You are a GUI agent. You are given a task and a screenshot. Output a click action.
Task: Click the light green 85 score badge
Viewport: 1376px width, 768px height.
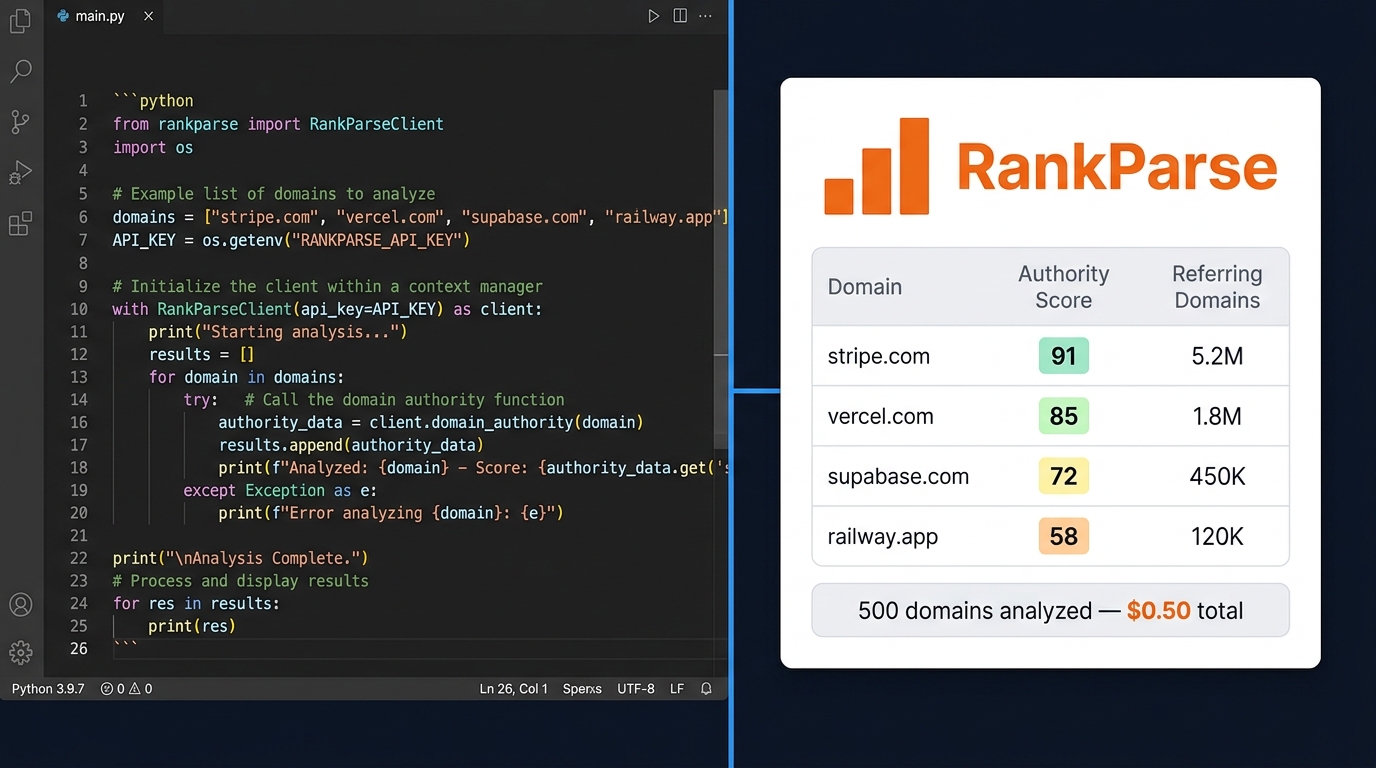point(1064,417)
